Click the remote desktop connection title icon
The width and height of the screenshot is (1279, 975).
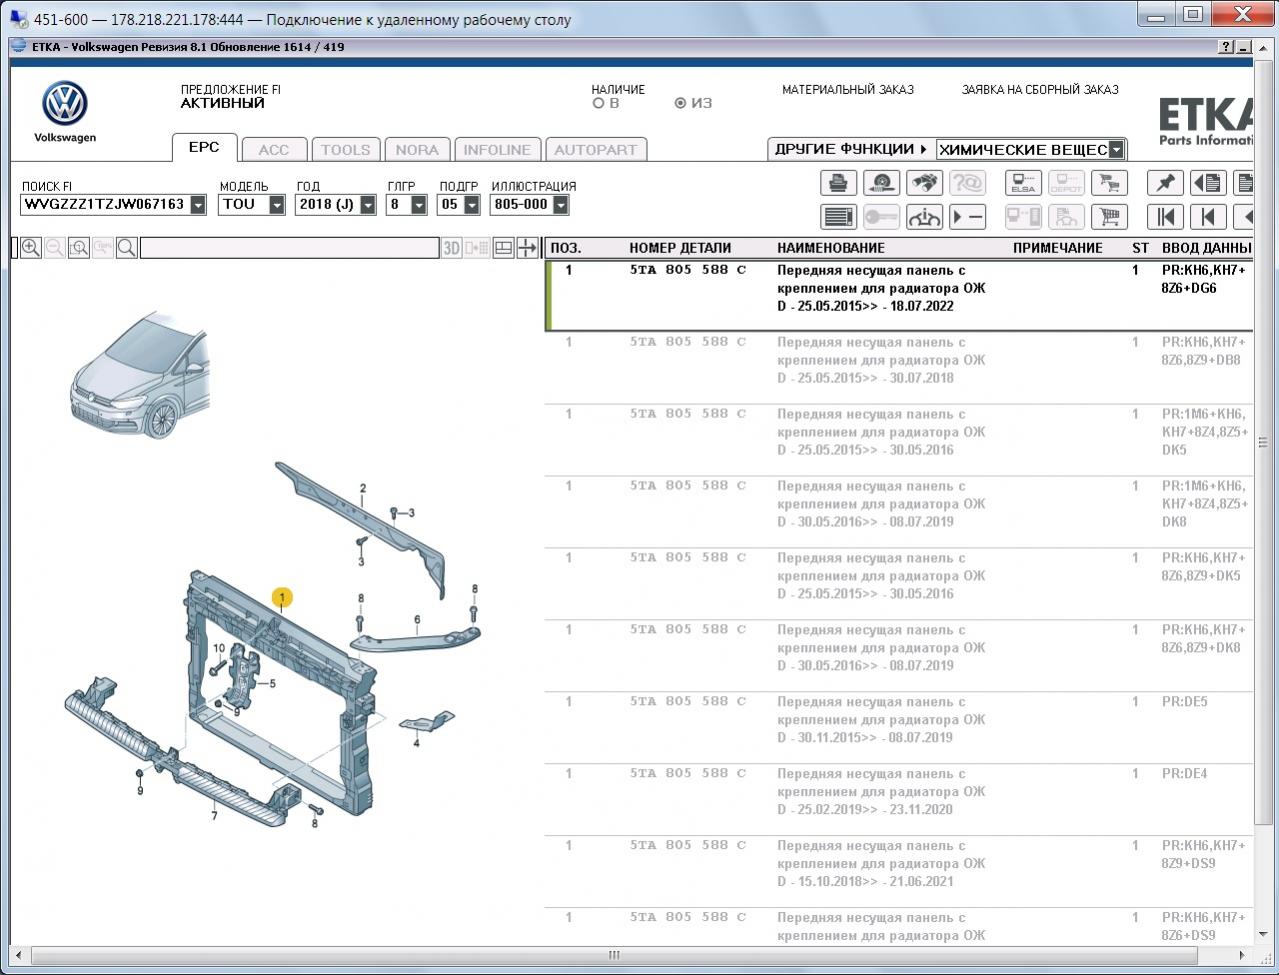click(18, 18)
